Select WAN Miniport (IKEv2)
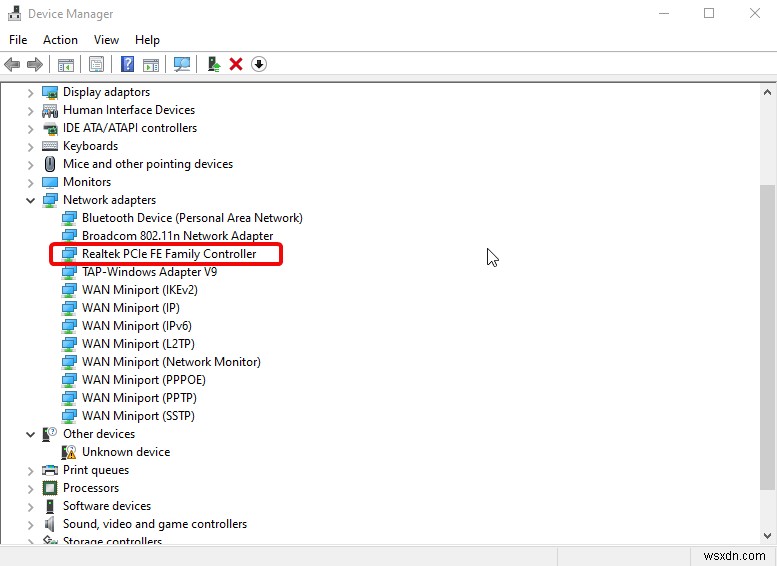 140,290
